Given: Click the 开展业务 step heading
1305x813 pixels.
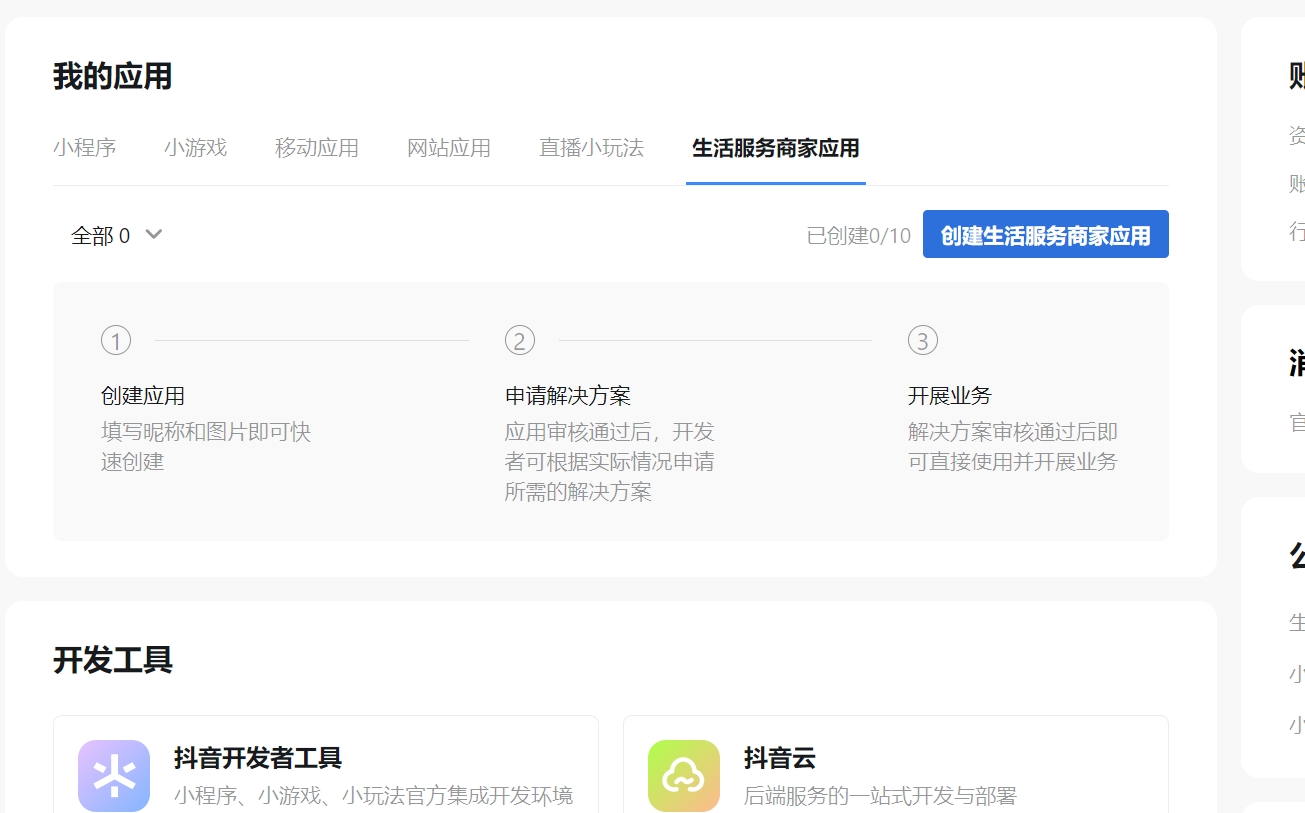Looking at the screenshot, I should point(950,396).
